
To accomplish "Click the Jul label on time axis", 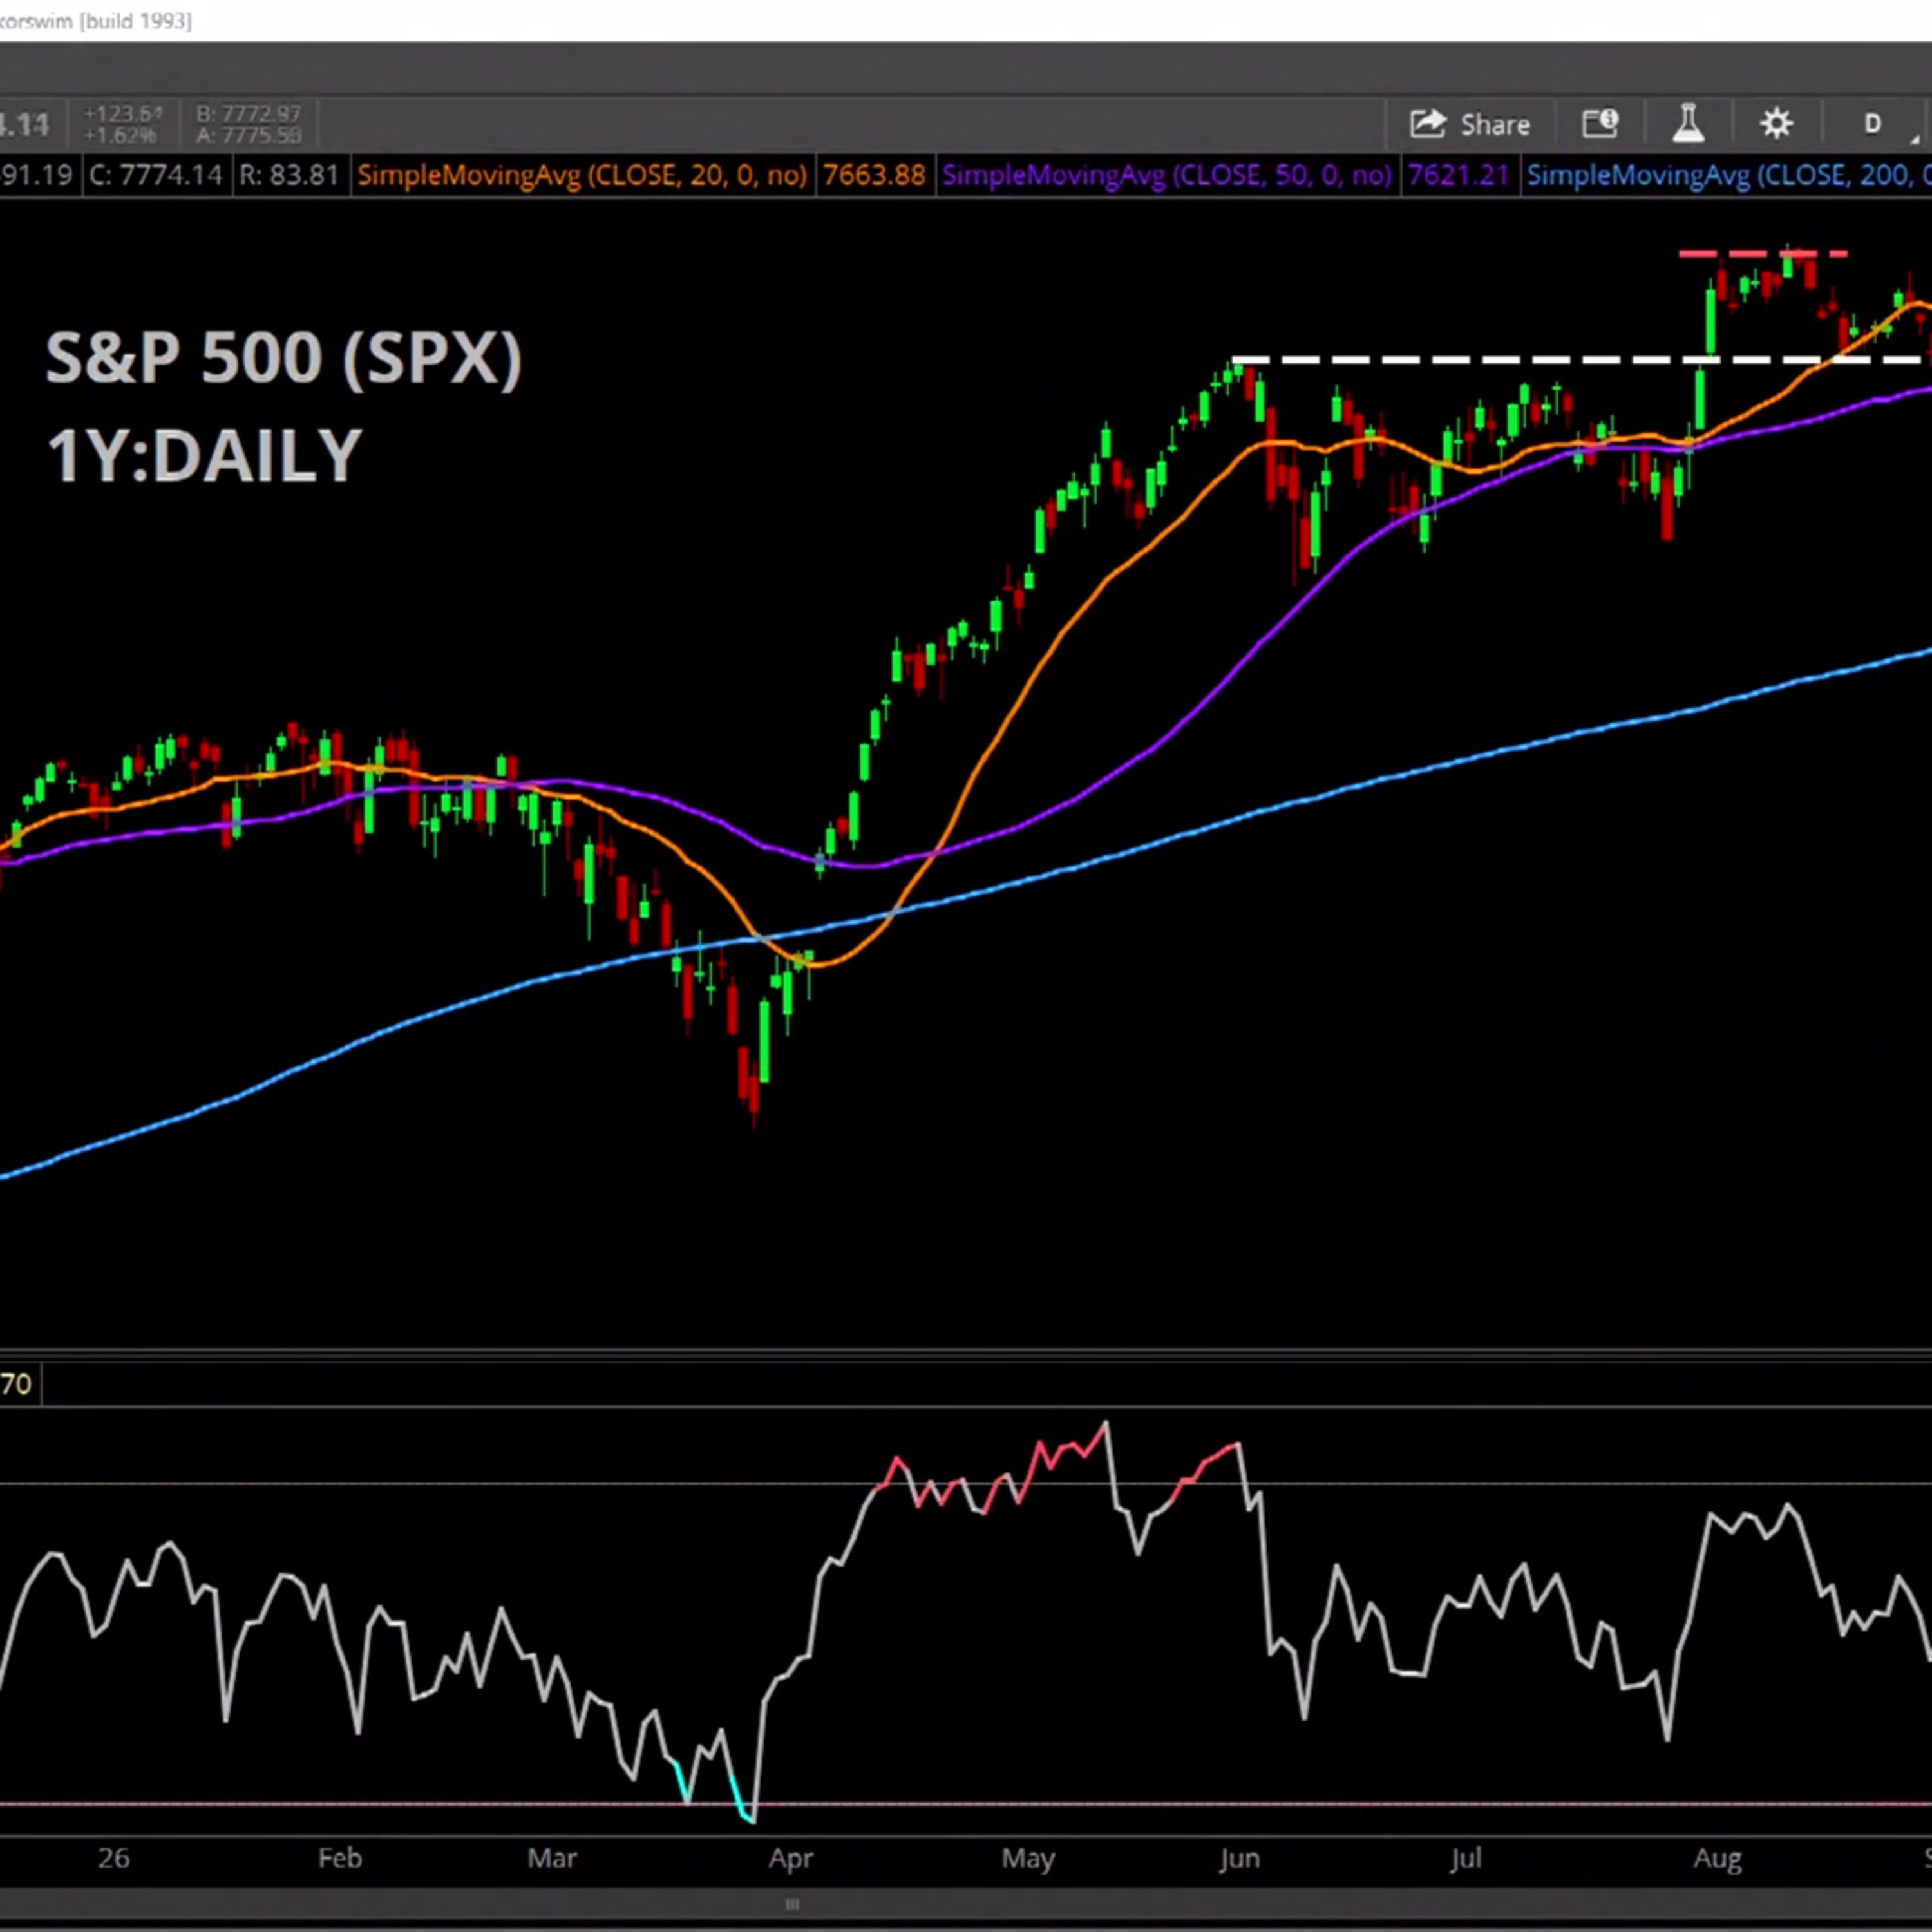I will click(1465, 1858).
